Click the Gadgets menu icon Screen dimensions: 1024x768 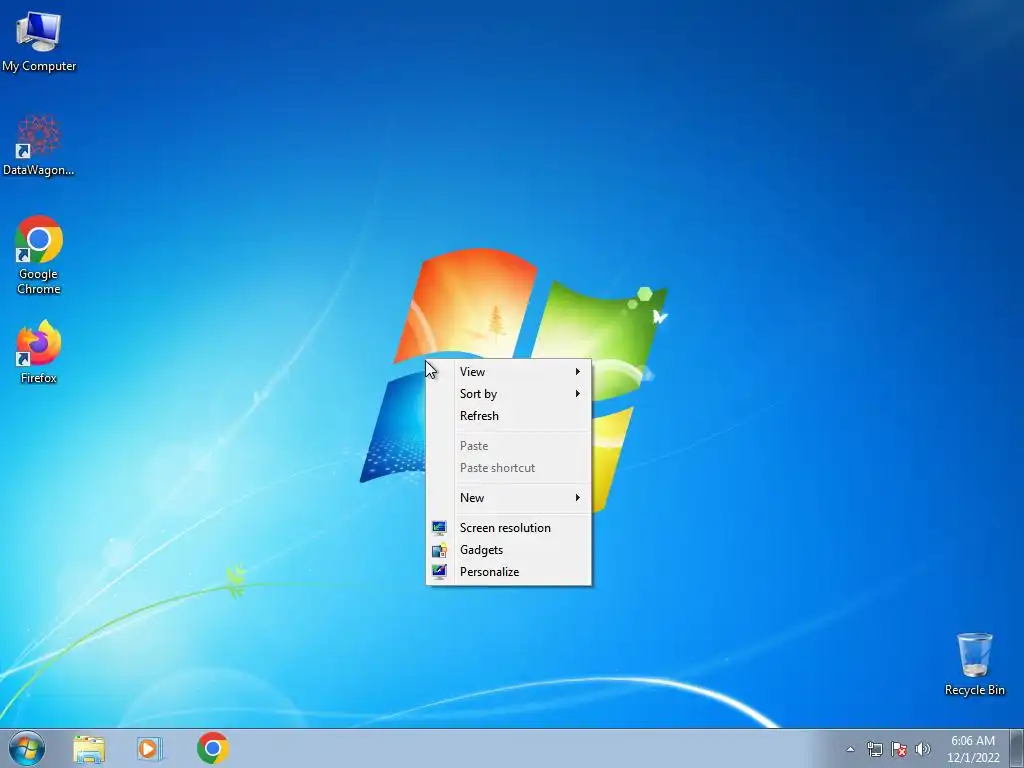[439, 550]
